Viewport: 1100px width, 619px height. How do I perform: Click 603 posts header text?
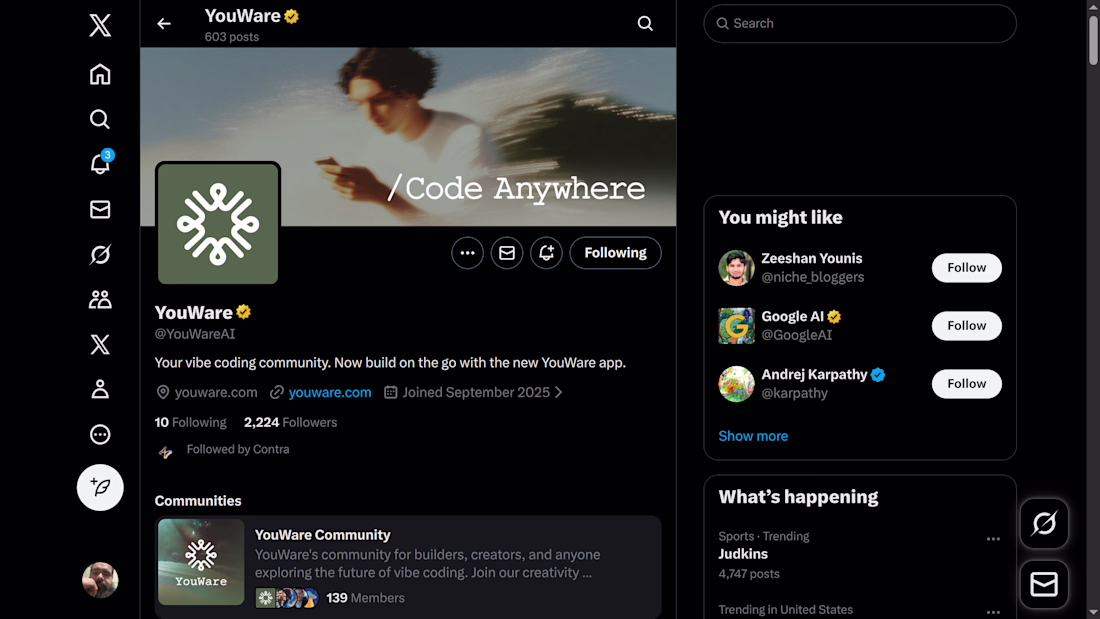[232, 37]
